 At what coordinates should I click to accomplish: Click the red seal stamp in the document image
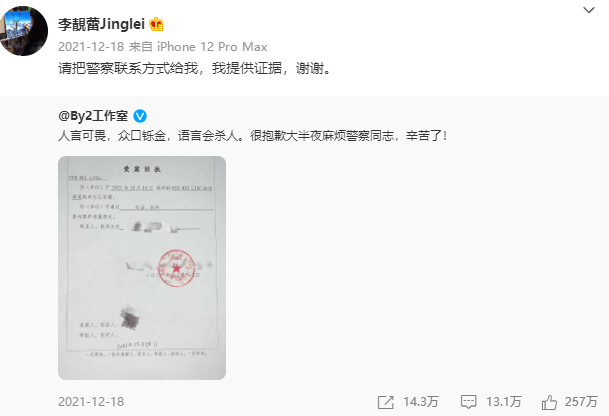(176, 268)
